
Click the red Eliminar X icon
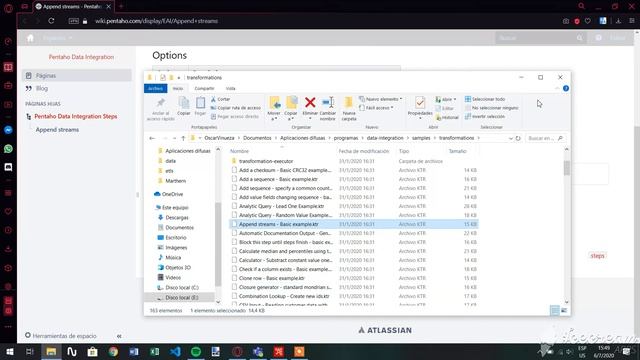(310, 102)
